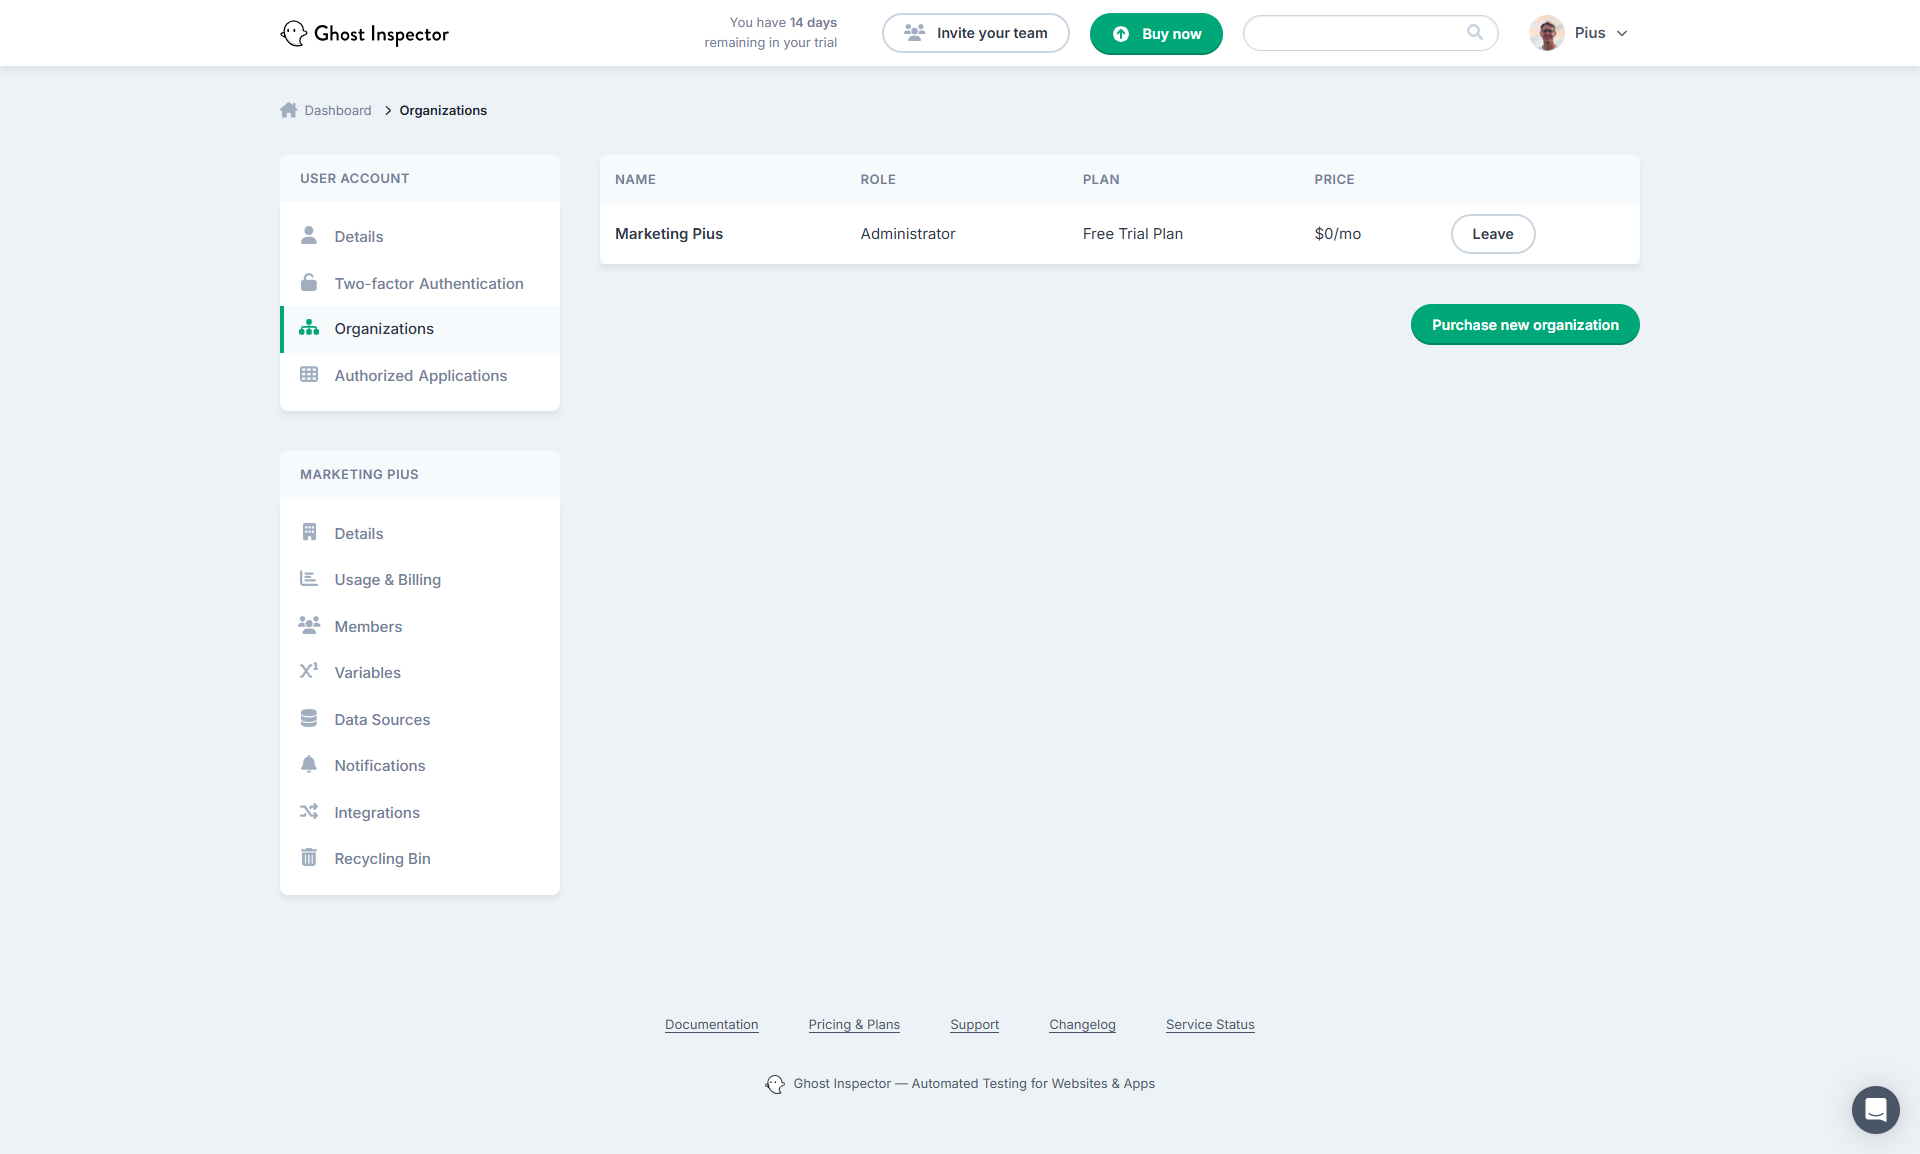The image size is (1920, 1154).
Task: Click the Integrations shuffle icon
Action: pyautogui.click(x=309, y=812)
